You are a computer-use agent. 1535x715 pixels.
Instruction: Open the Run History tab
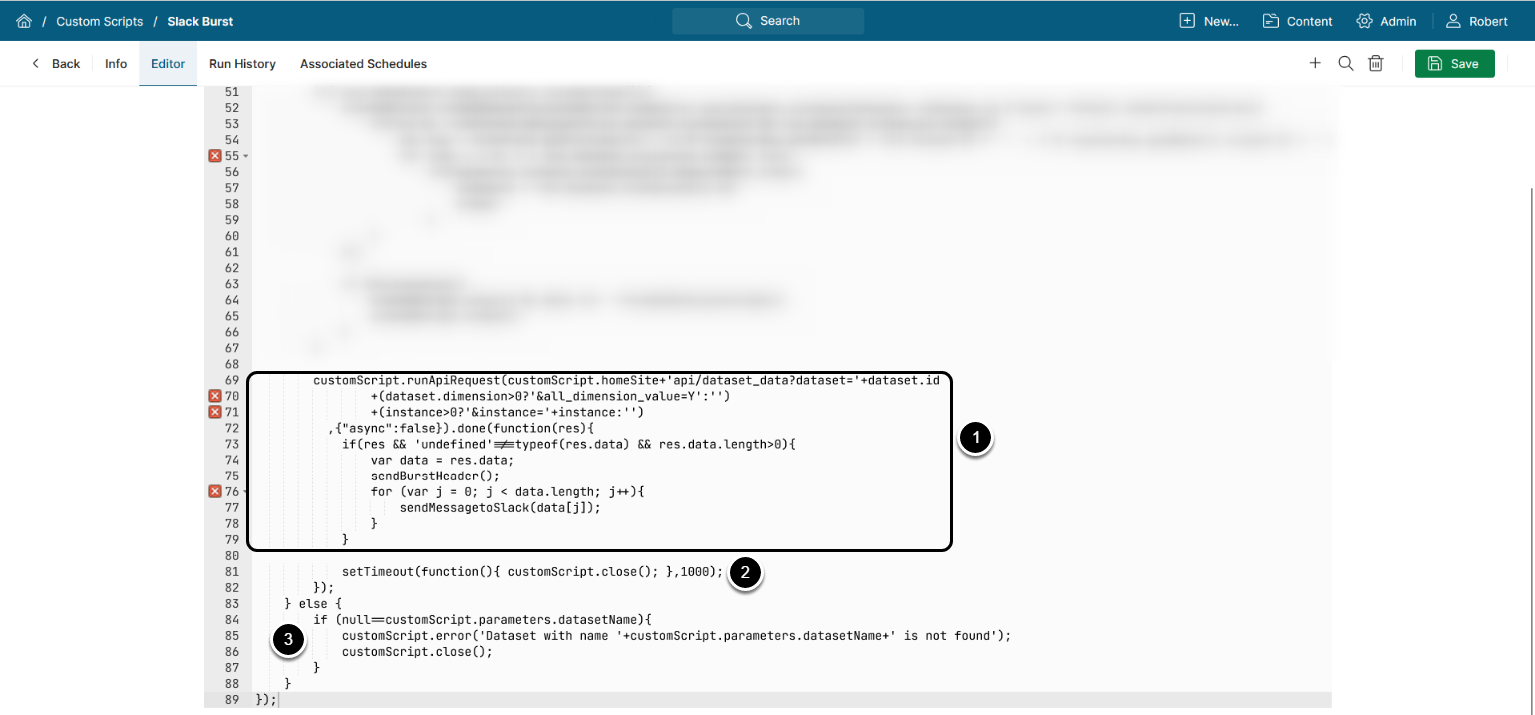(242, 64)
